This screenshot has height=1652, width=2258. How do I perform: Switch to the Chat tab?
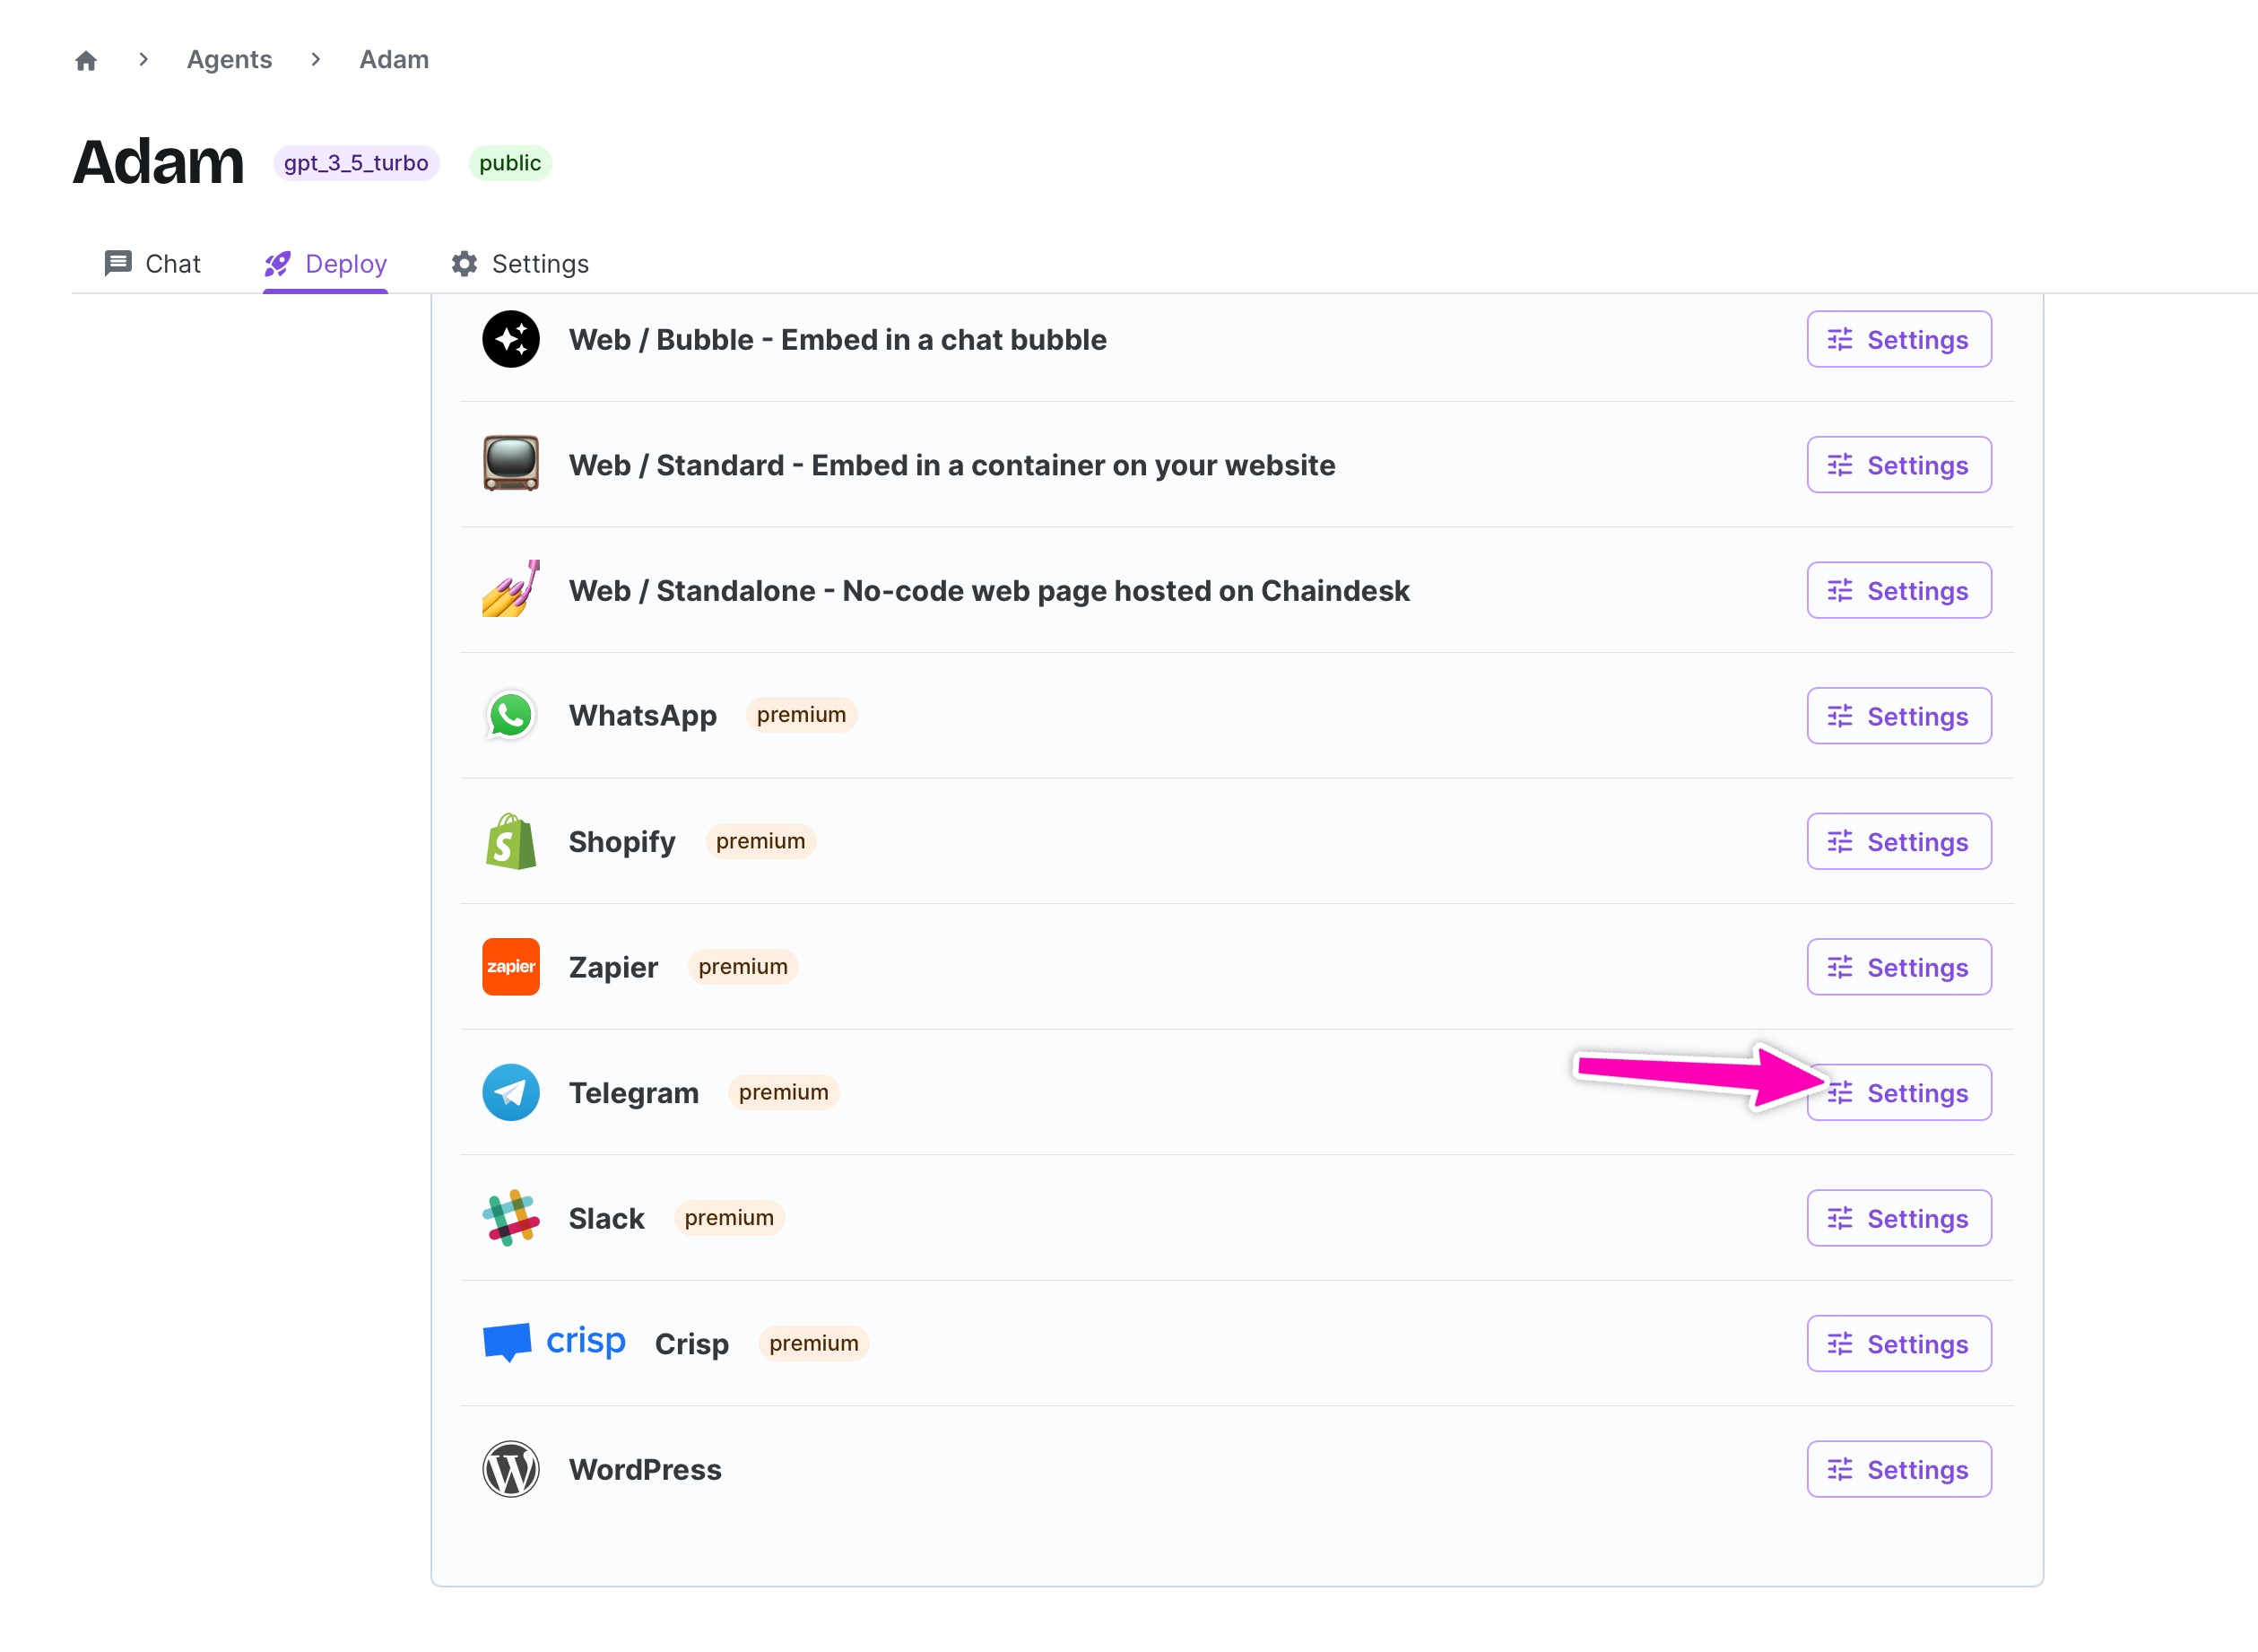[153, 264]
